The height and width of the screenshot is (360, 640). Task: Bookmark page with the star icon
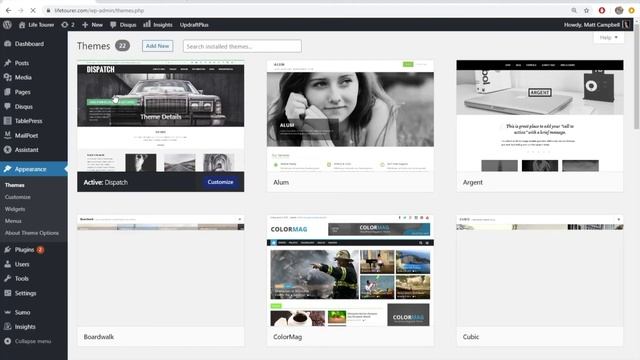pos(587,10)
